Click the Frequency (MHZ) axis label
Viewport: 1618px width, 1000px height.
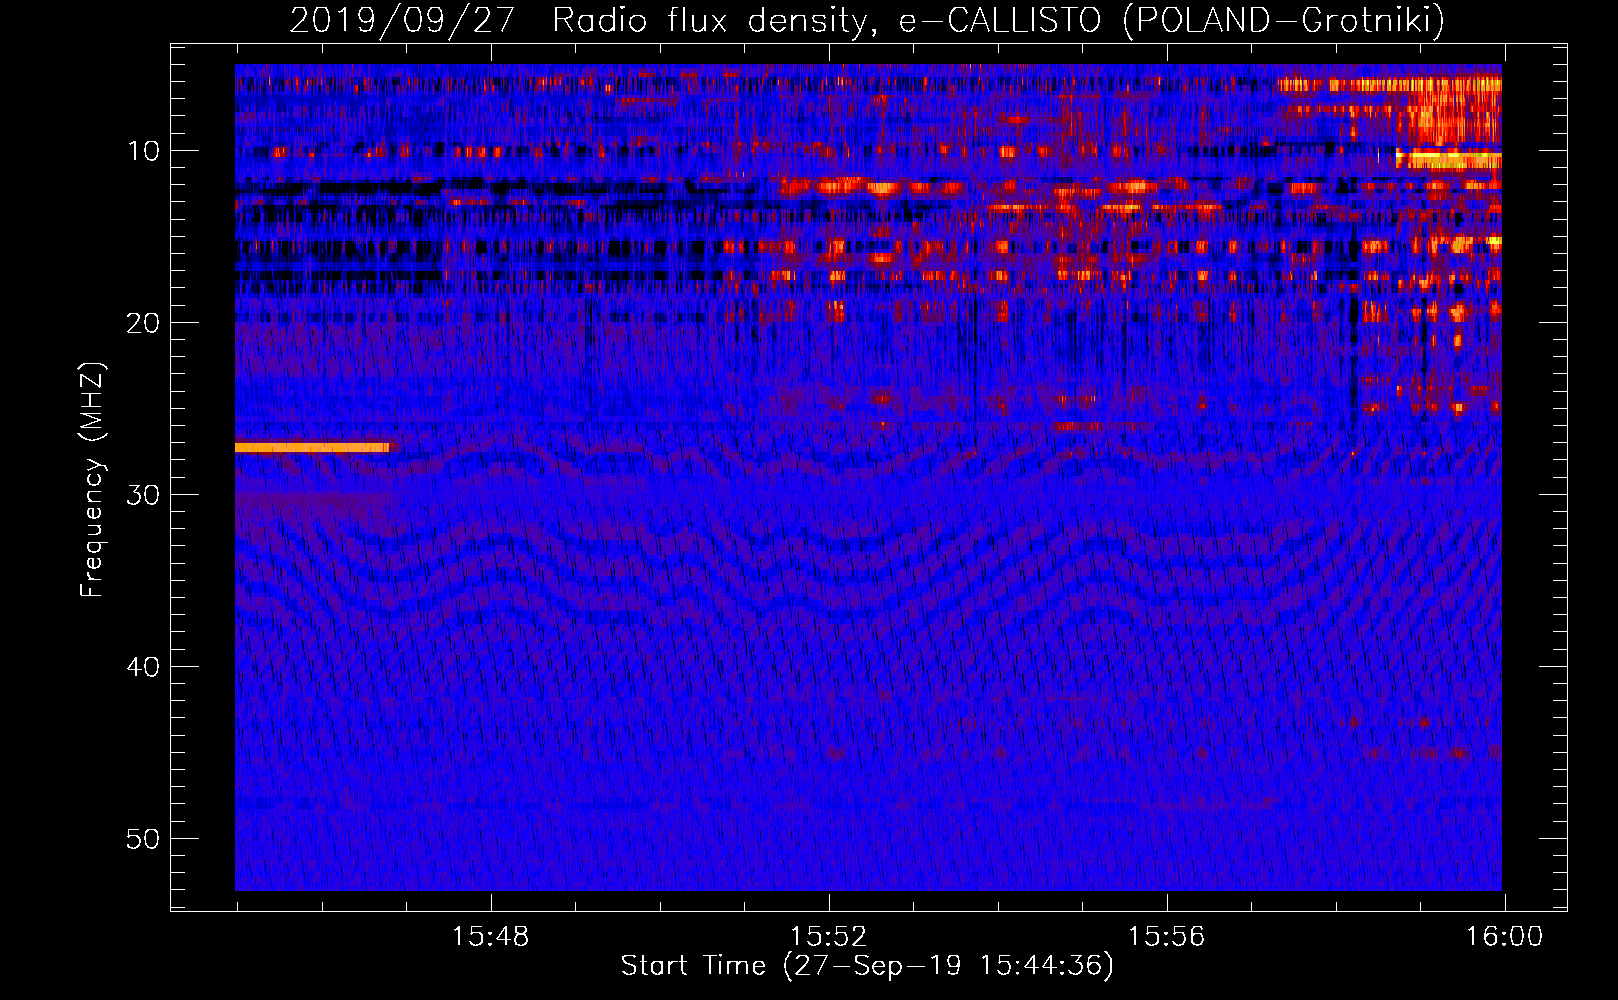[92, 481]
